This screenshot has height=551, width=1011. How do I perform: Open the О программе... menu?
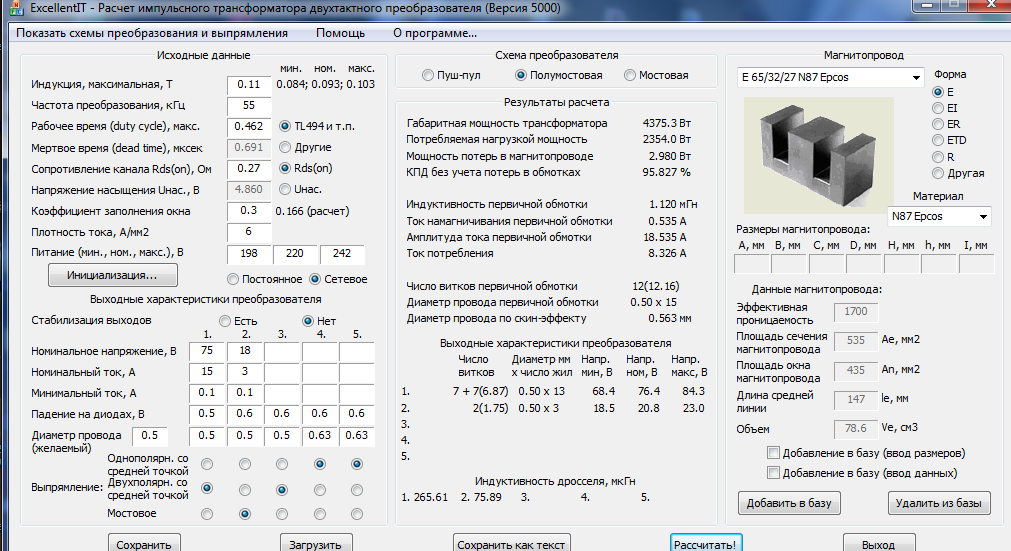pyautogui.click(x=435, y=33)
